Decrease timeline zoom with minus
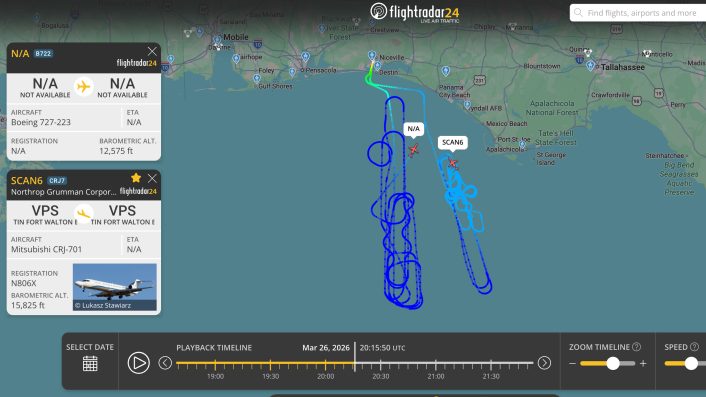706x397 pixels. [572, 363]
